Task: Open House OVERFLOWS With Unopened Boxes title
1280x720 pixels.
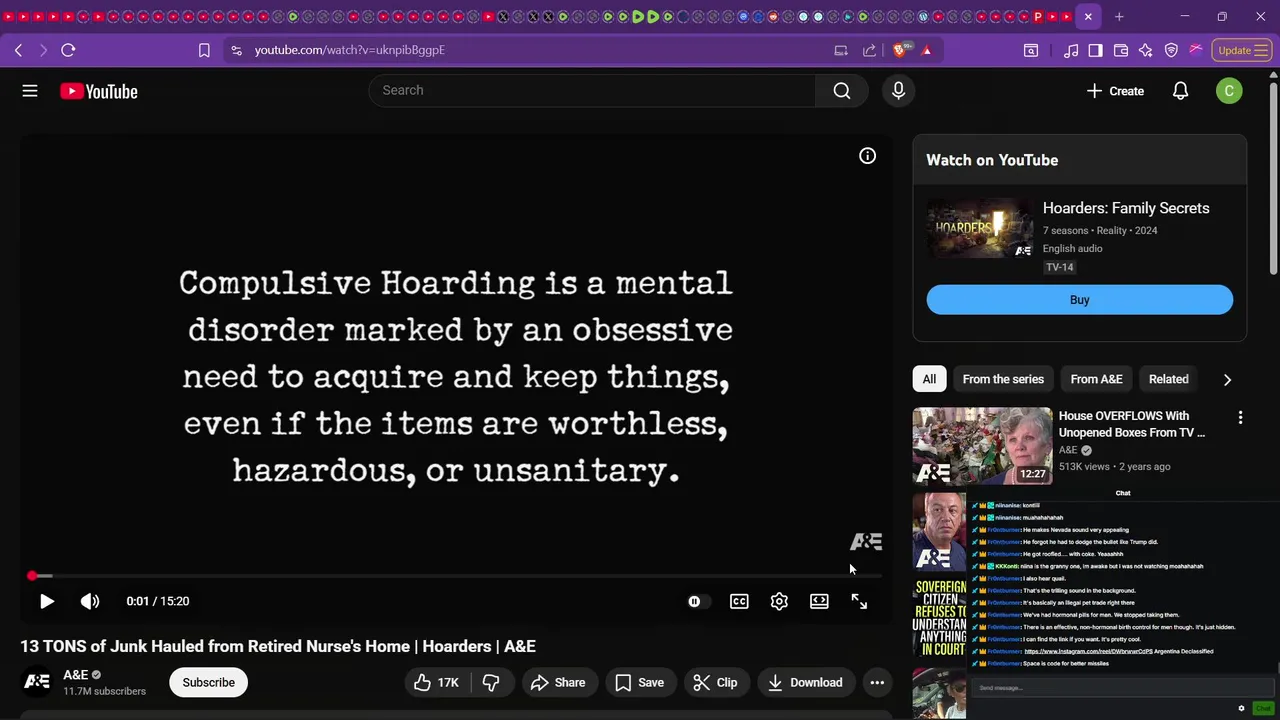Action: (1131, 424)
